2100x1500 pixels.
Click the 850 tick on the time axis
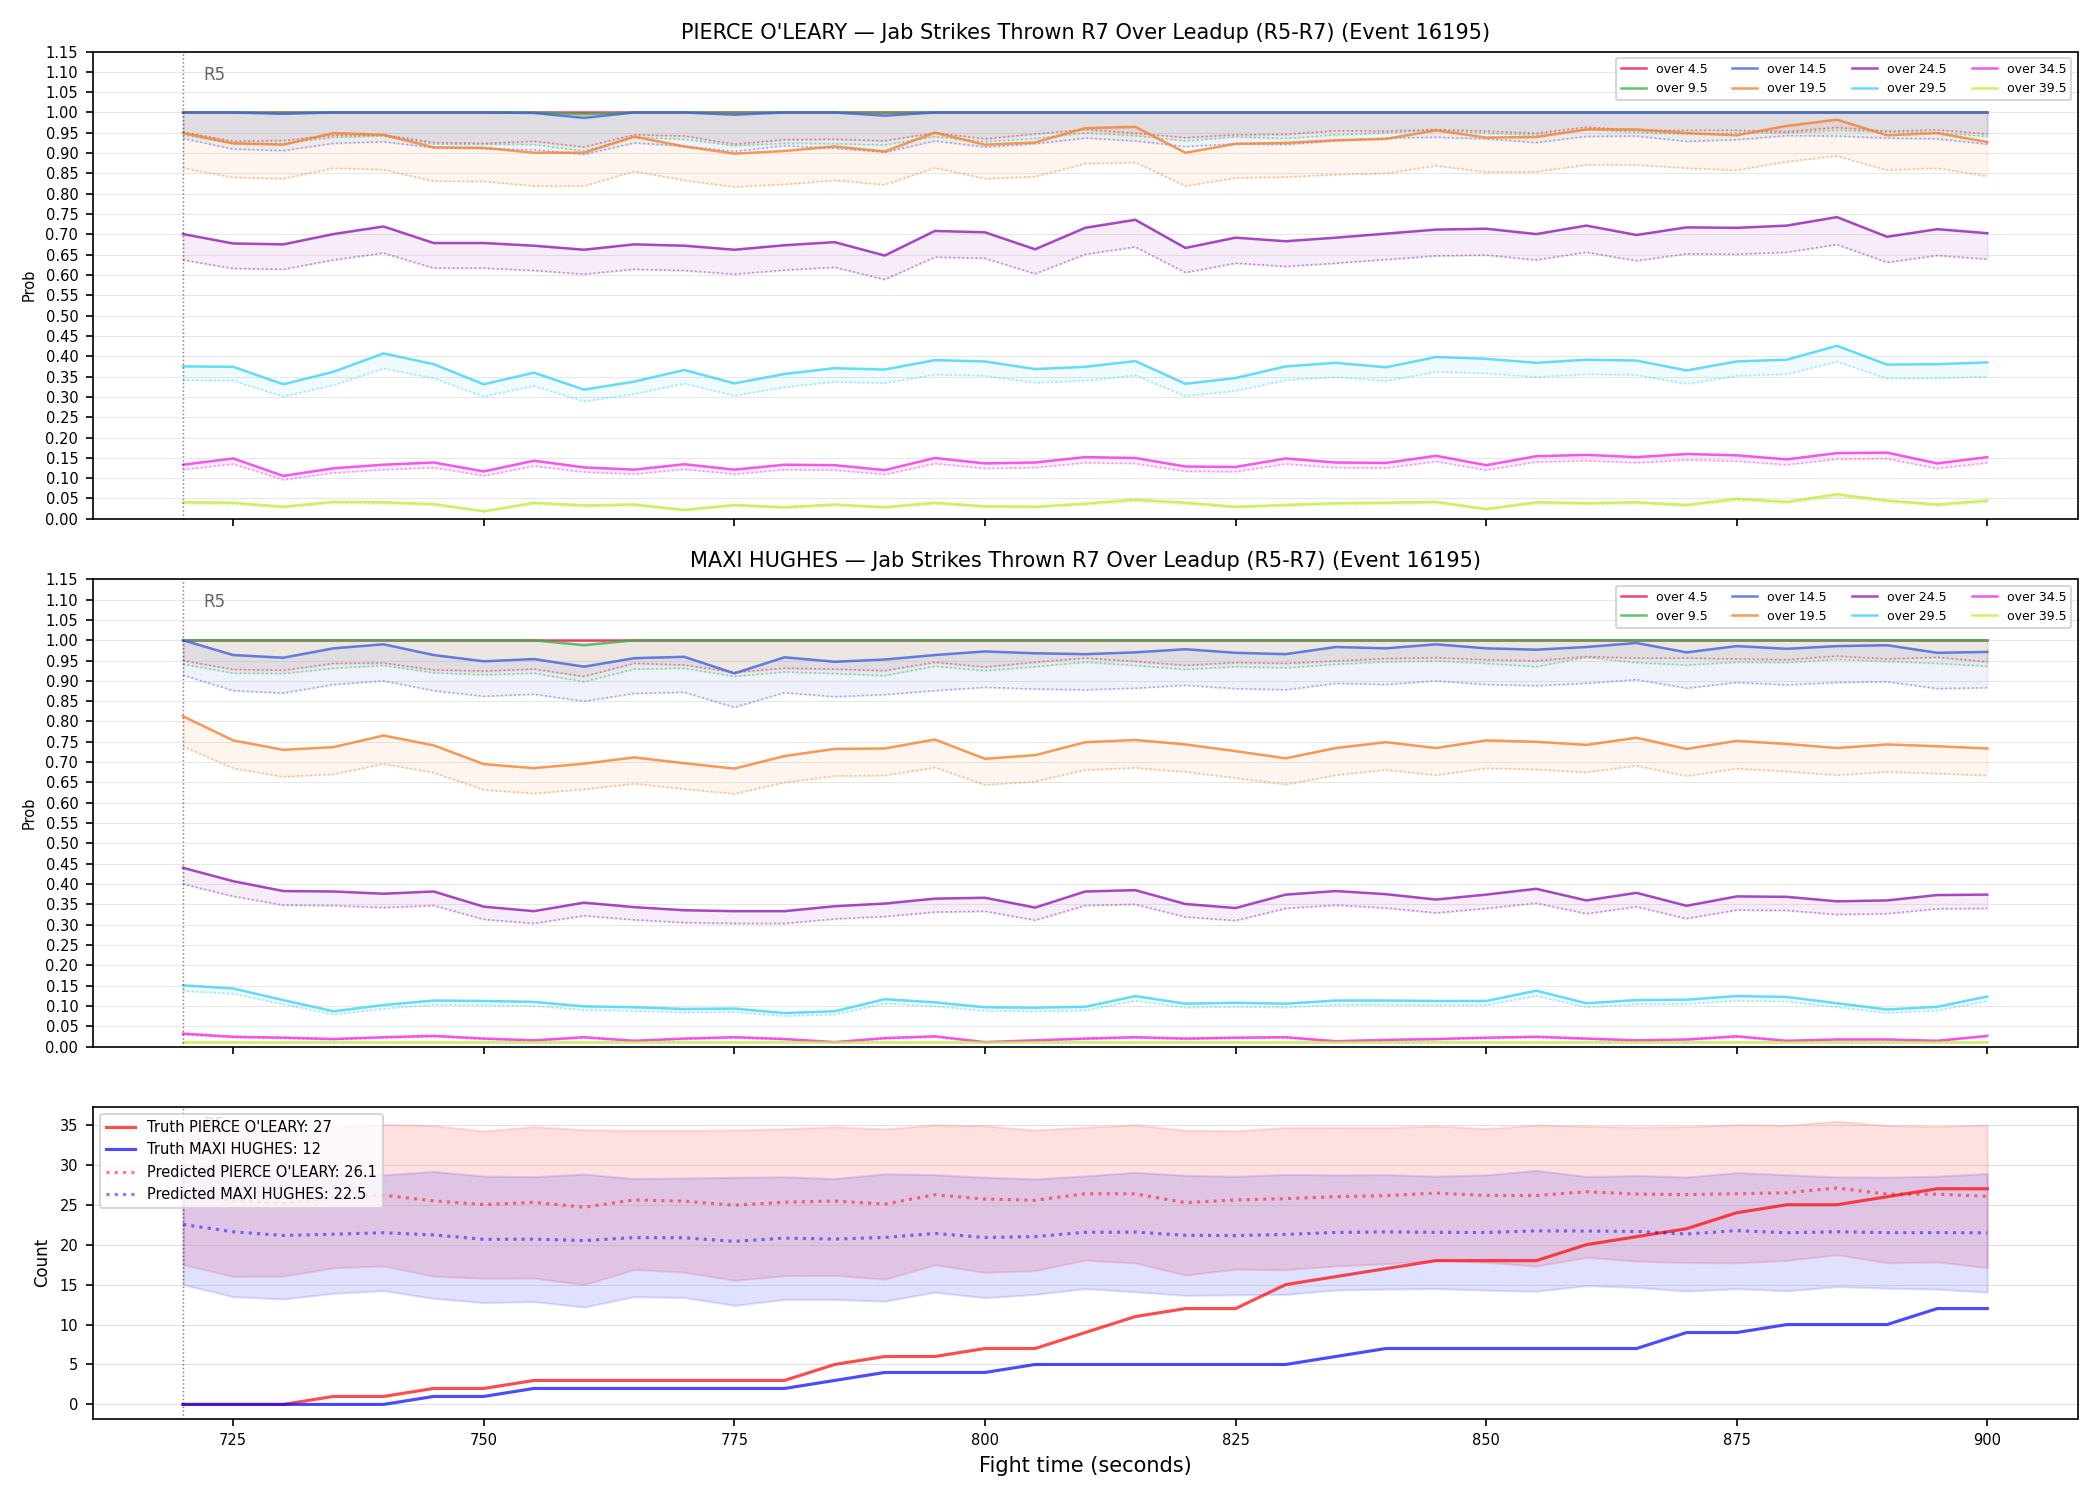coord(1486,1438)
